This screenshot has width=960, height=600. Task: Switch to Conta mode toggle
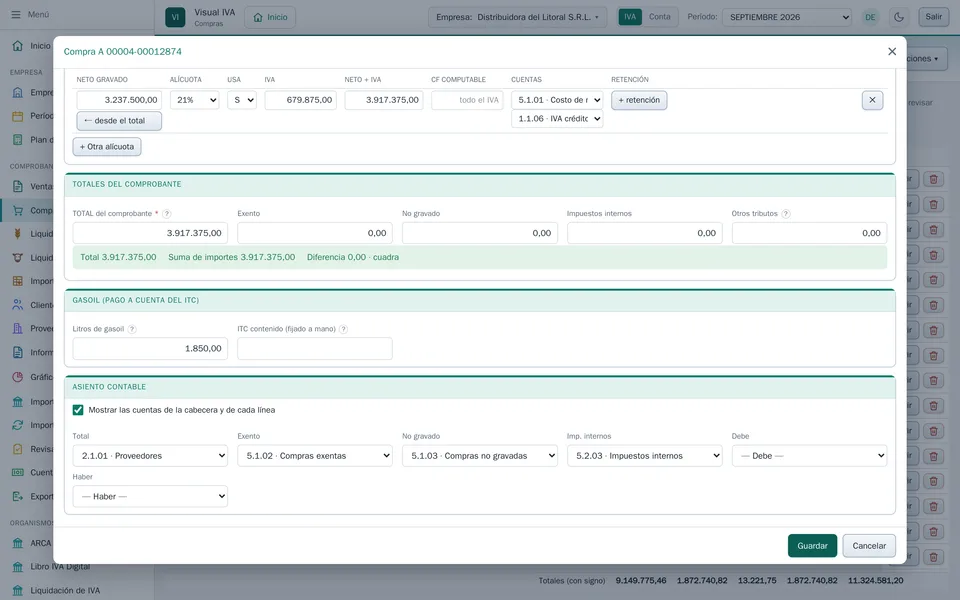(x=659, y=17)
